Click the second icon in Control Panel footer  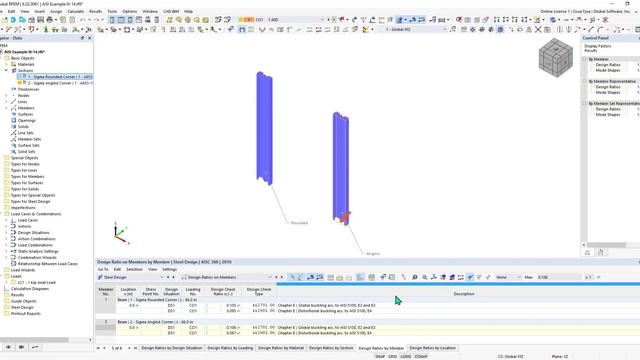click(601, 252)
